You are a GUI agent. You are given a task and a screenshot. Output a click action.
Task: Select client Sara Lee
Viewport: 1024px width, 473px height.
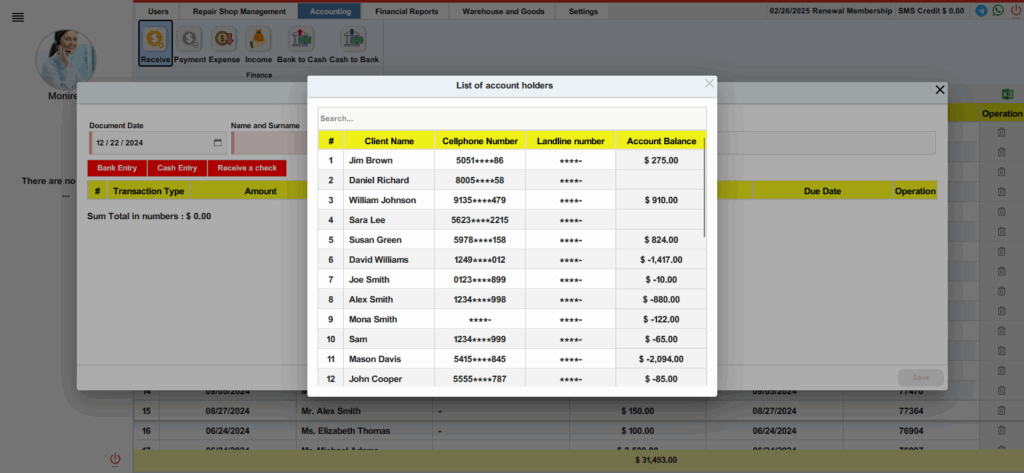[x=367, y=220]
